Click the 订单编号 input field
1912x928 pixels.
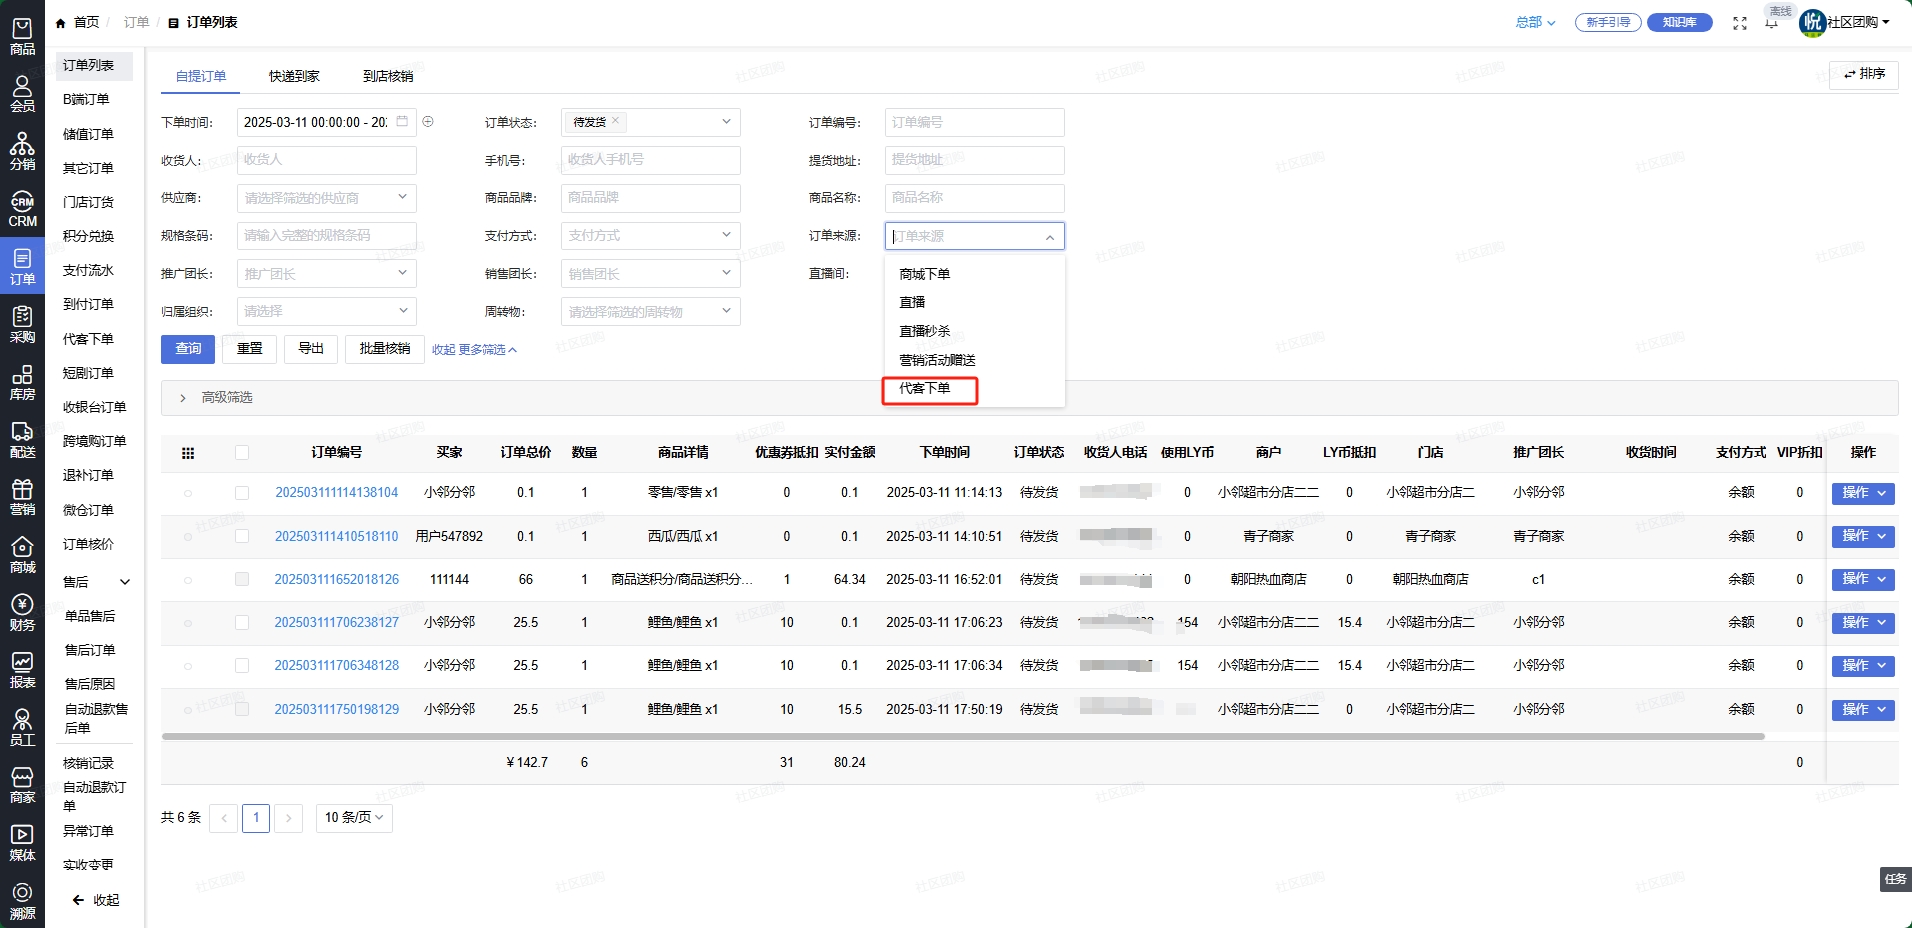[974, 122]
